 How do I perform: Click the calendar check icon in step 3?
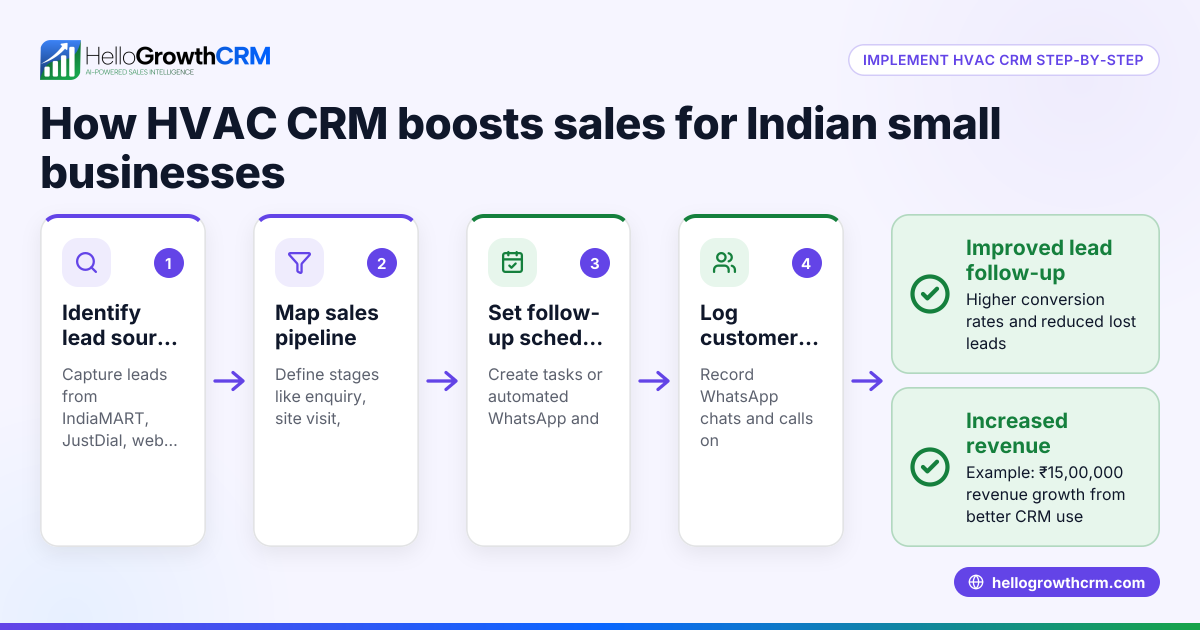pyautogui.click(x=512, y=263)
